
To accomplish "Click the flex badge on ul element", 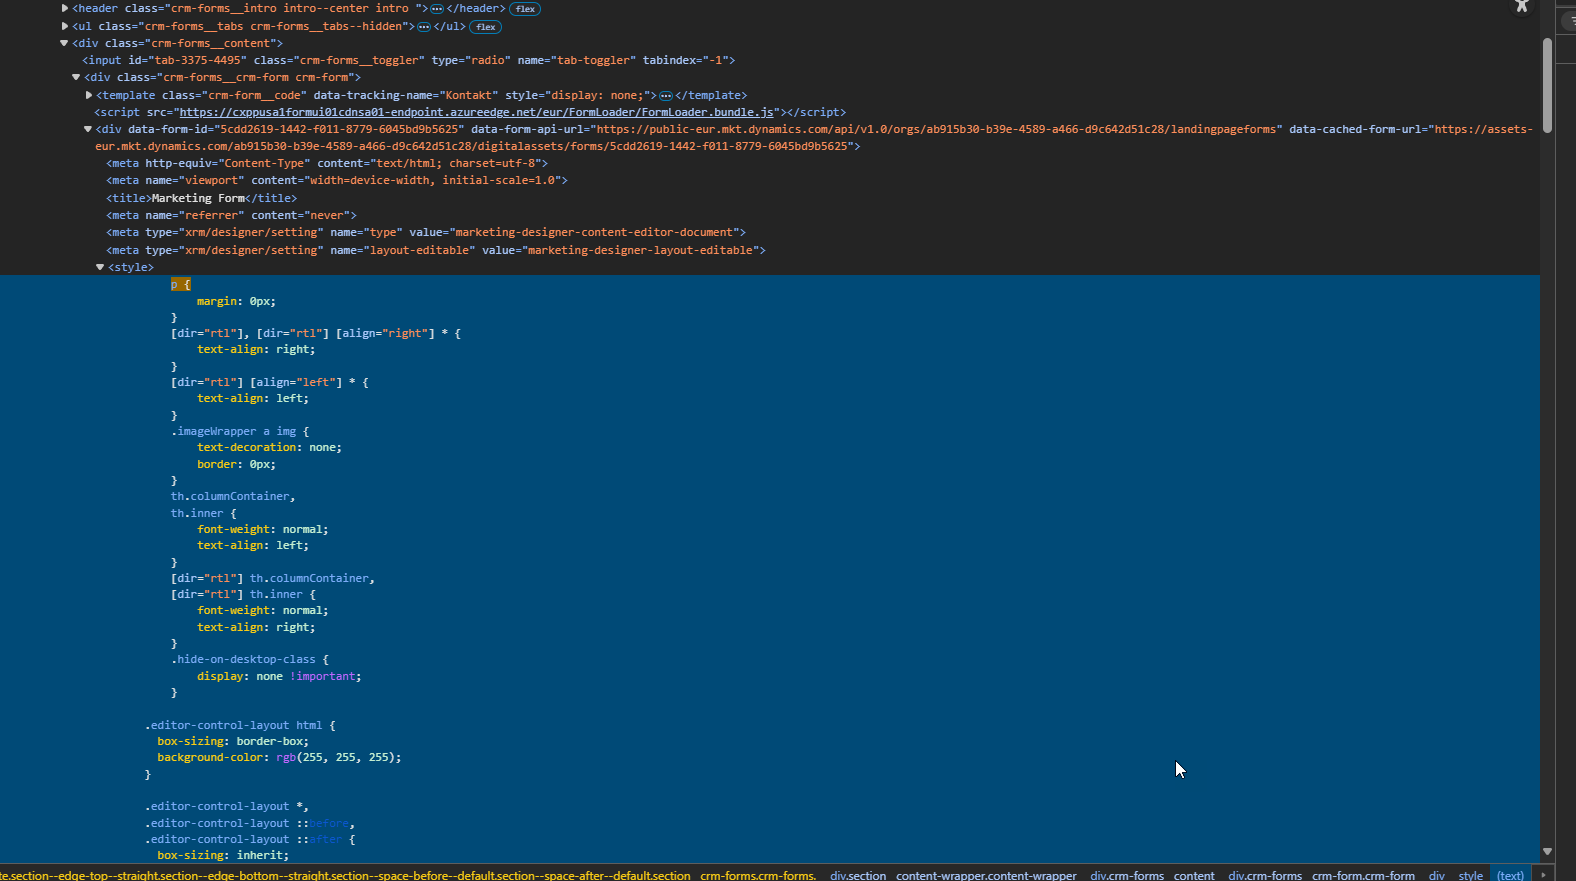I will 485,27.
